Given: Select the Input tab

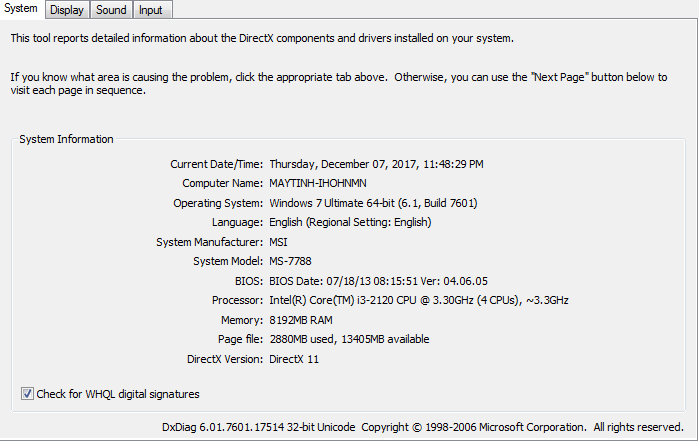Looking at the screenshot, I should coord(151,10).
